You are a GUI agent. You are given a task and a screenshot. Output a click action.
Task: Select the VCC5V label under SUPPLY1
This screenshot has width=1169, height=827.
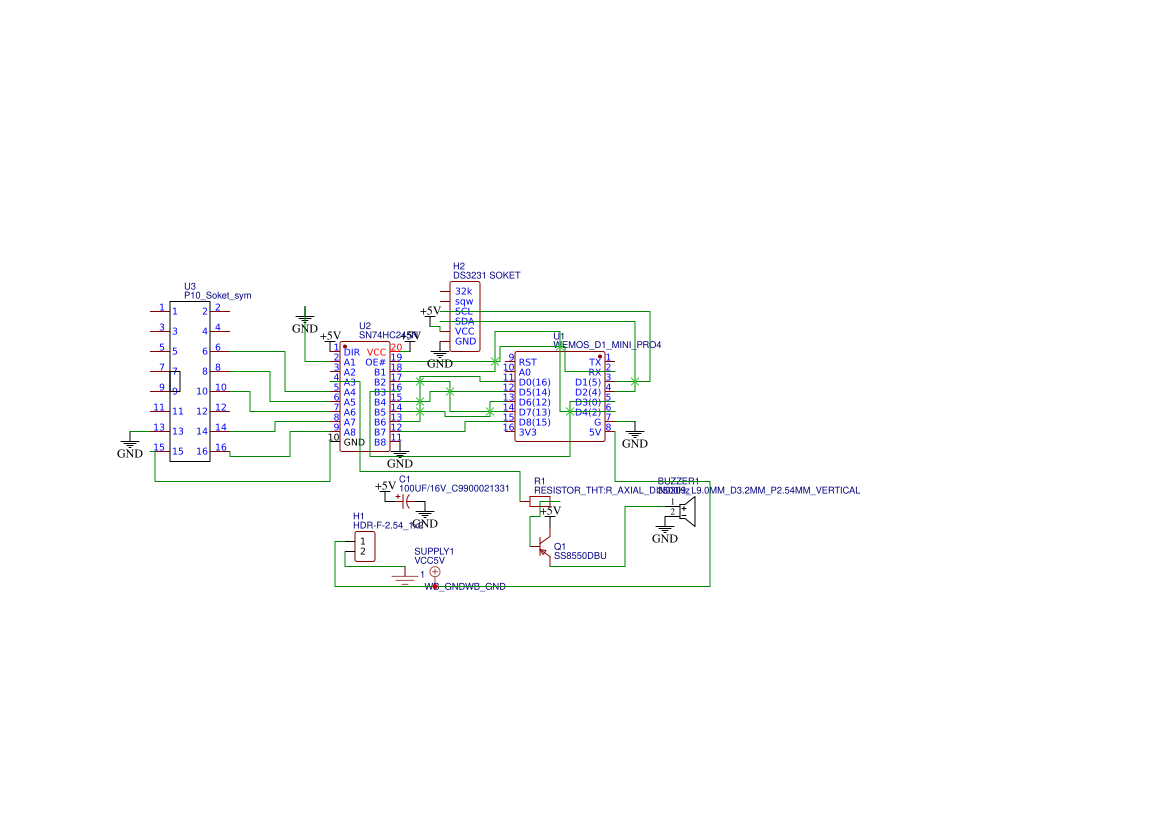(429, 561)
